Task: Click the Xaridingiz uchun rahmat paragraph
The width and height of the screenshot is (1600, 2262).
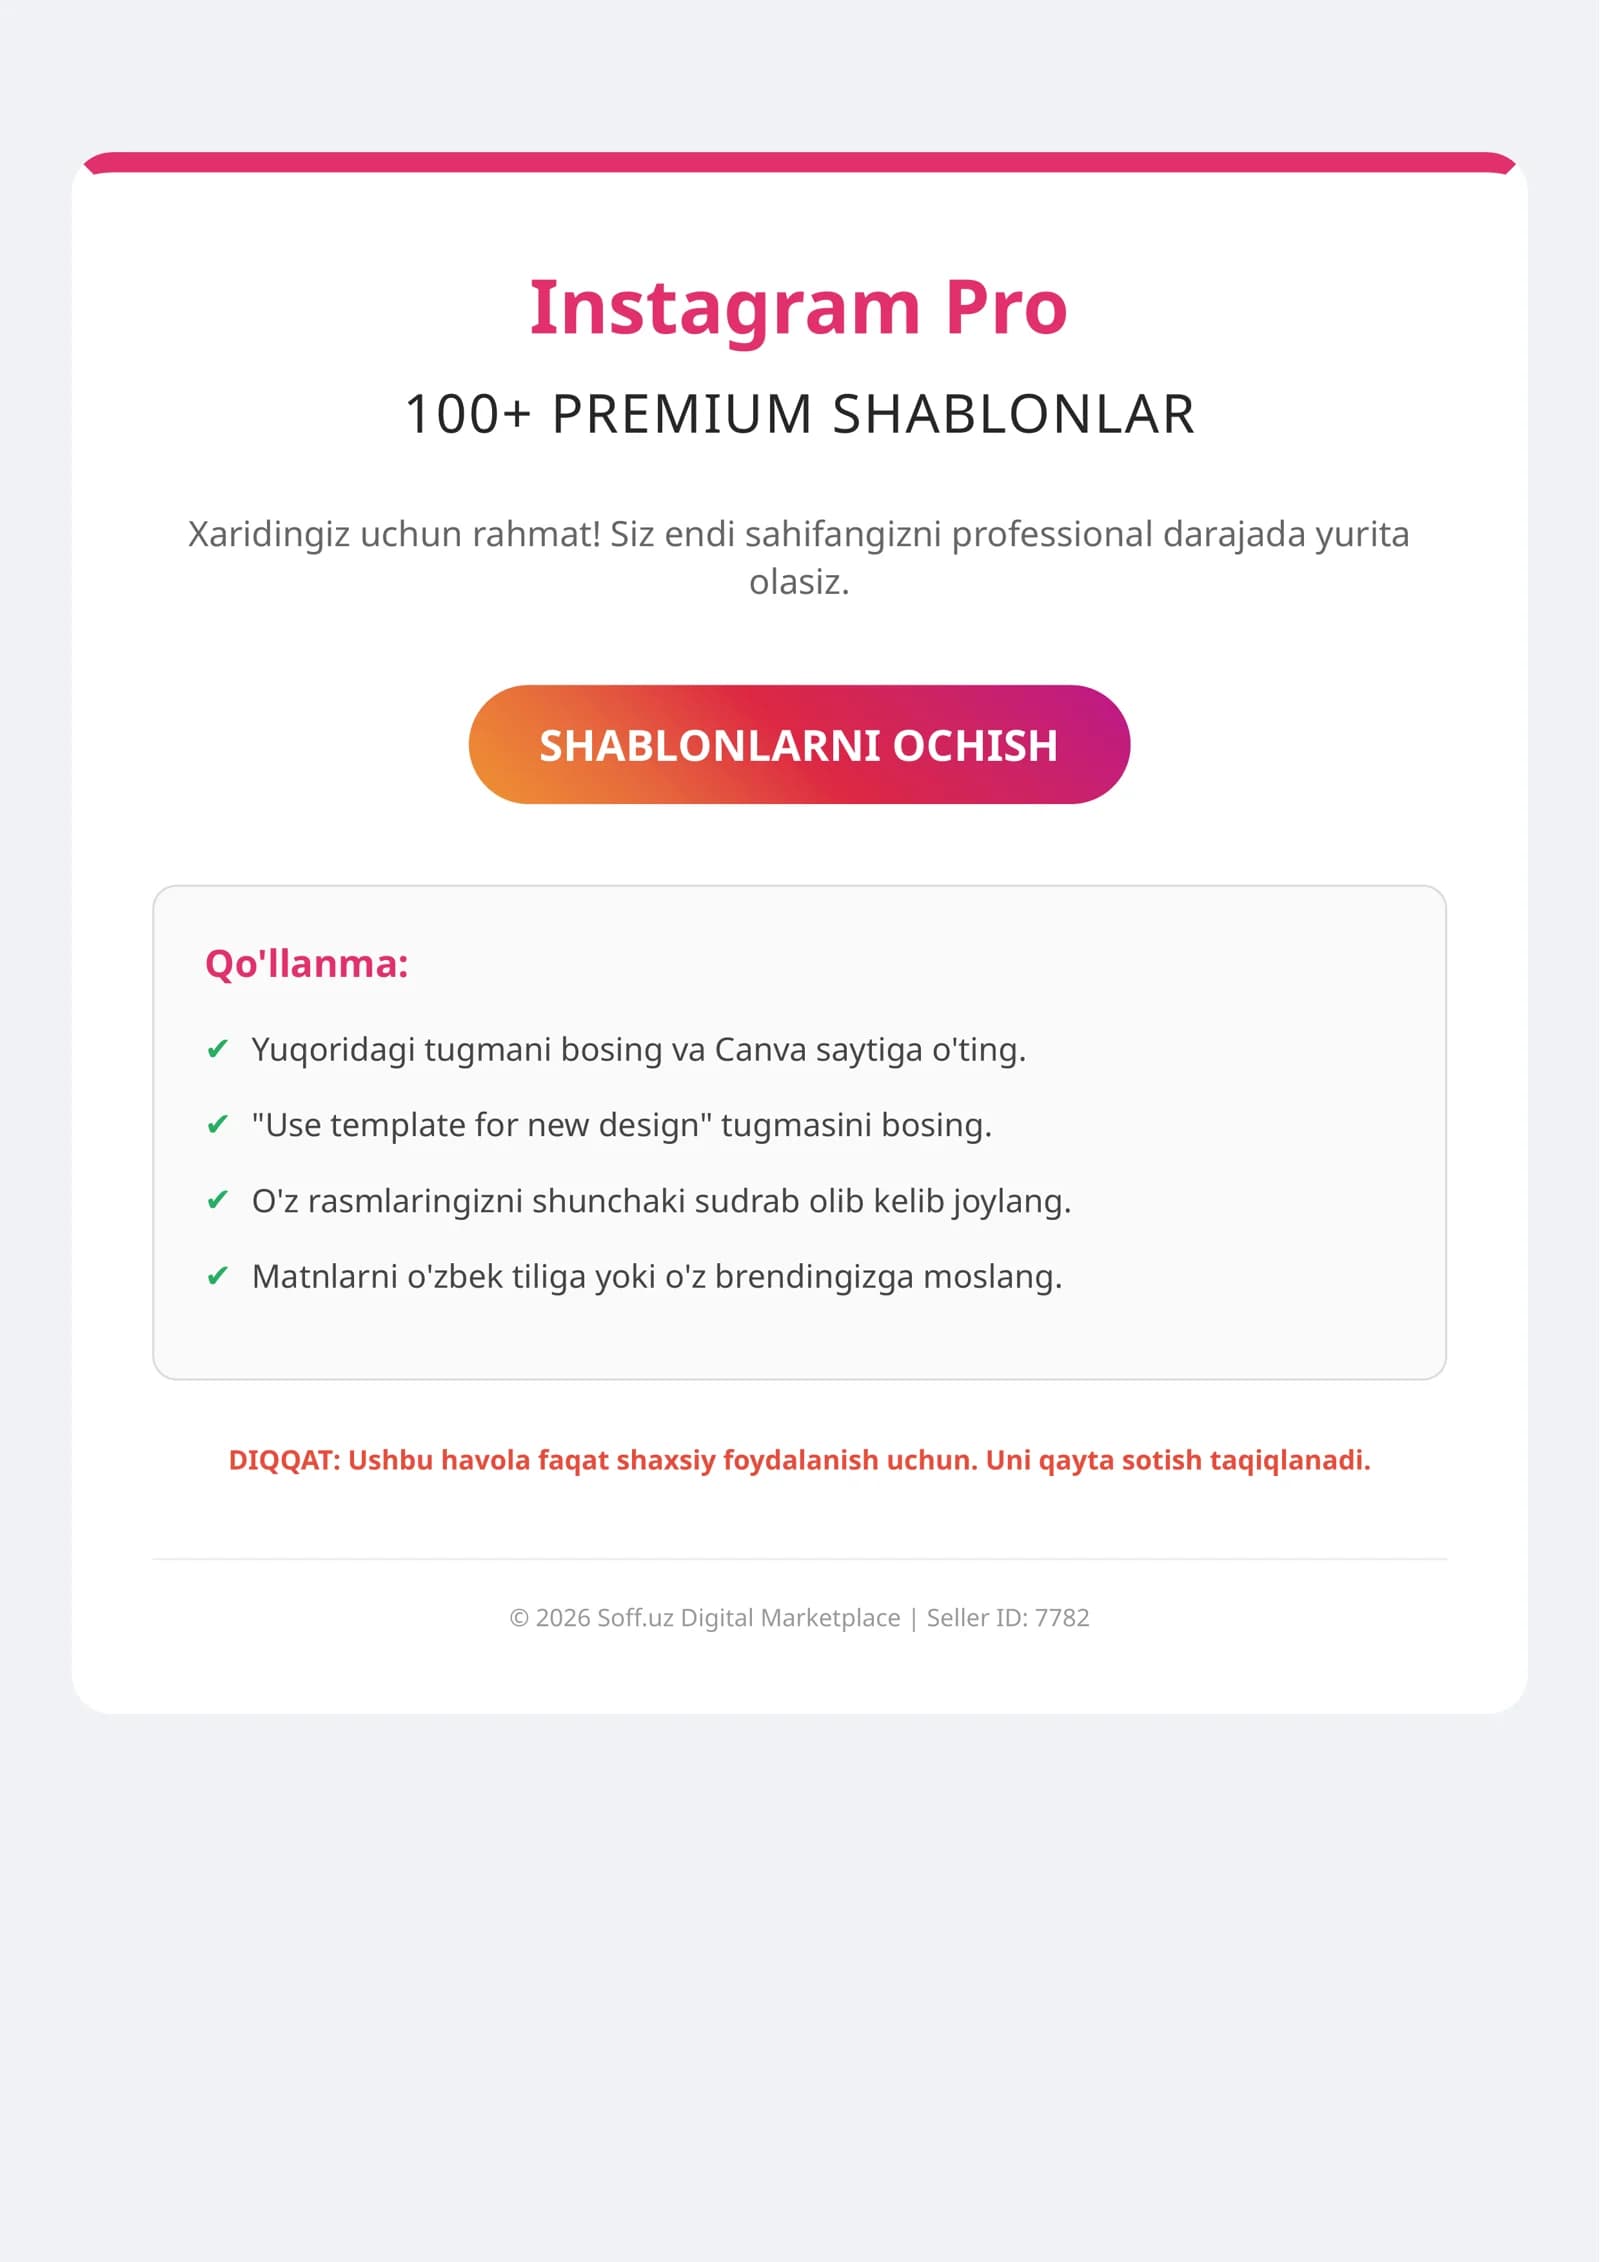Action: point(799,557)
